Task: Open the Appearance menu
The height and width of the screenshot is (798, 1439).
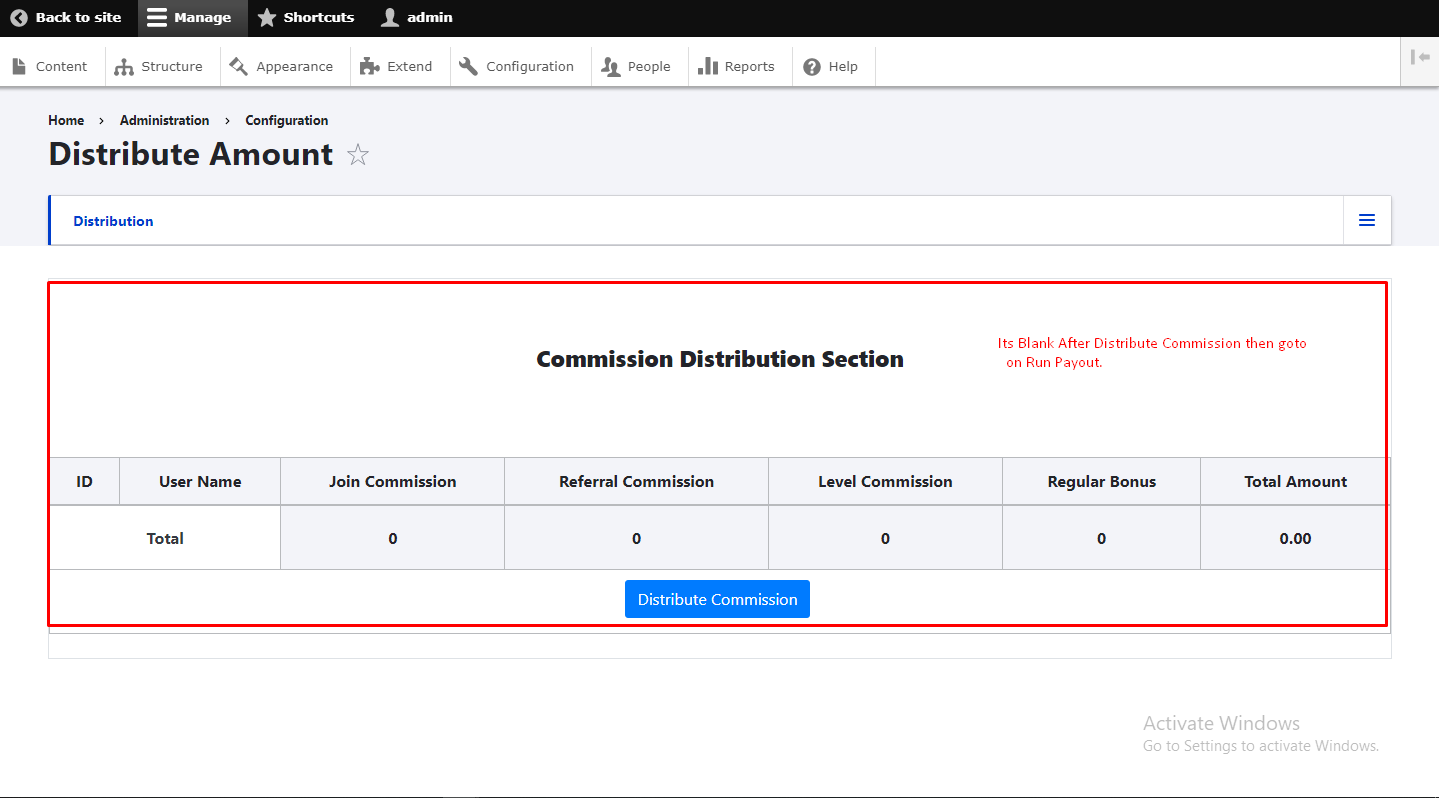Action: point(281,67)
